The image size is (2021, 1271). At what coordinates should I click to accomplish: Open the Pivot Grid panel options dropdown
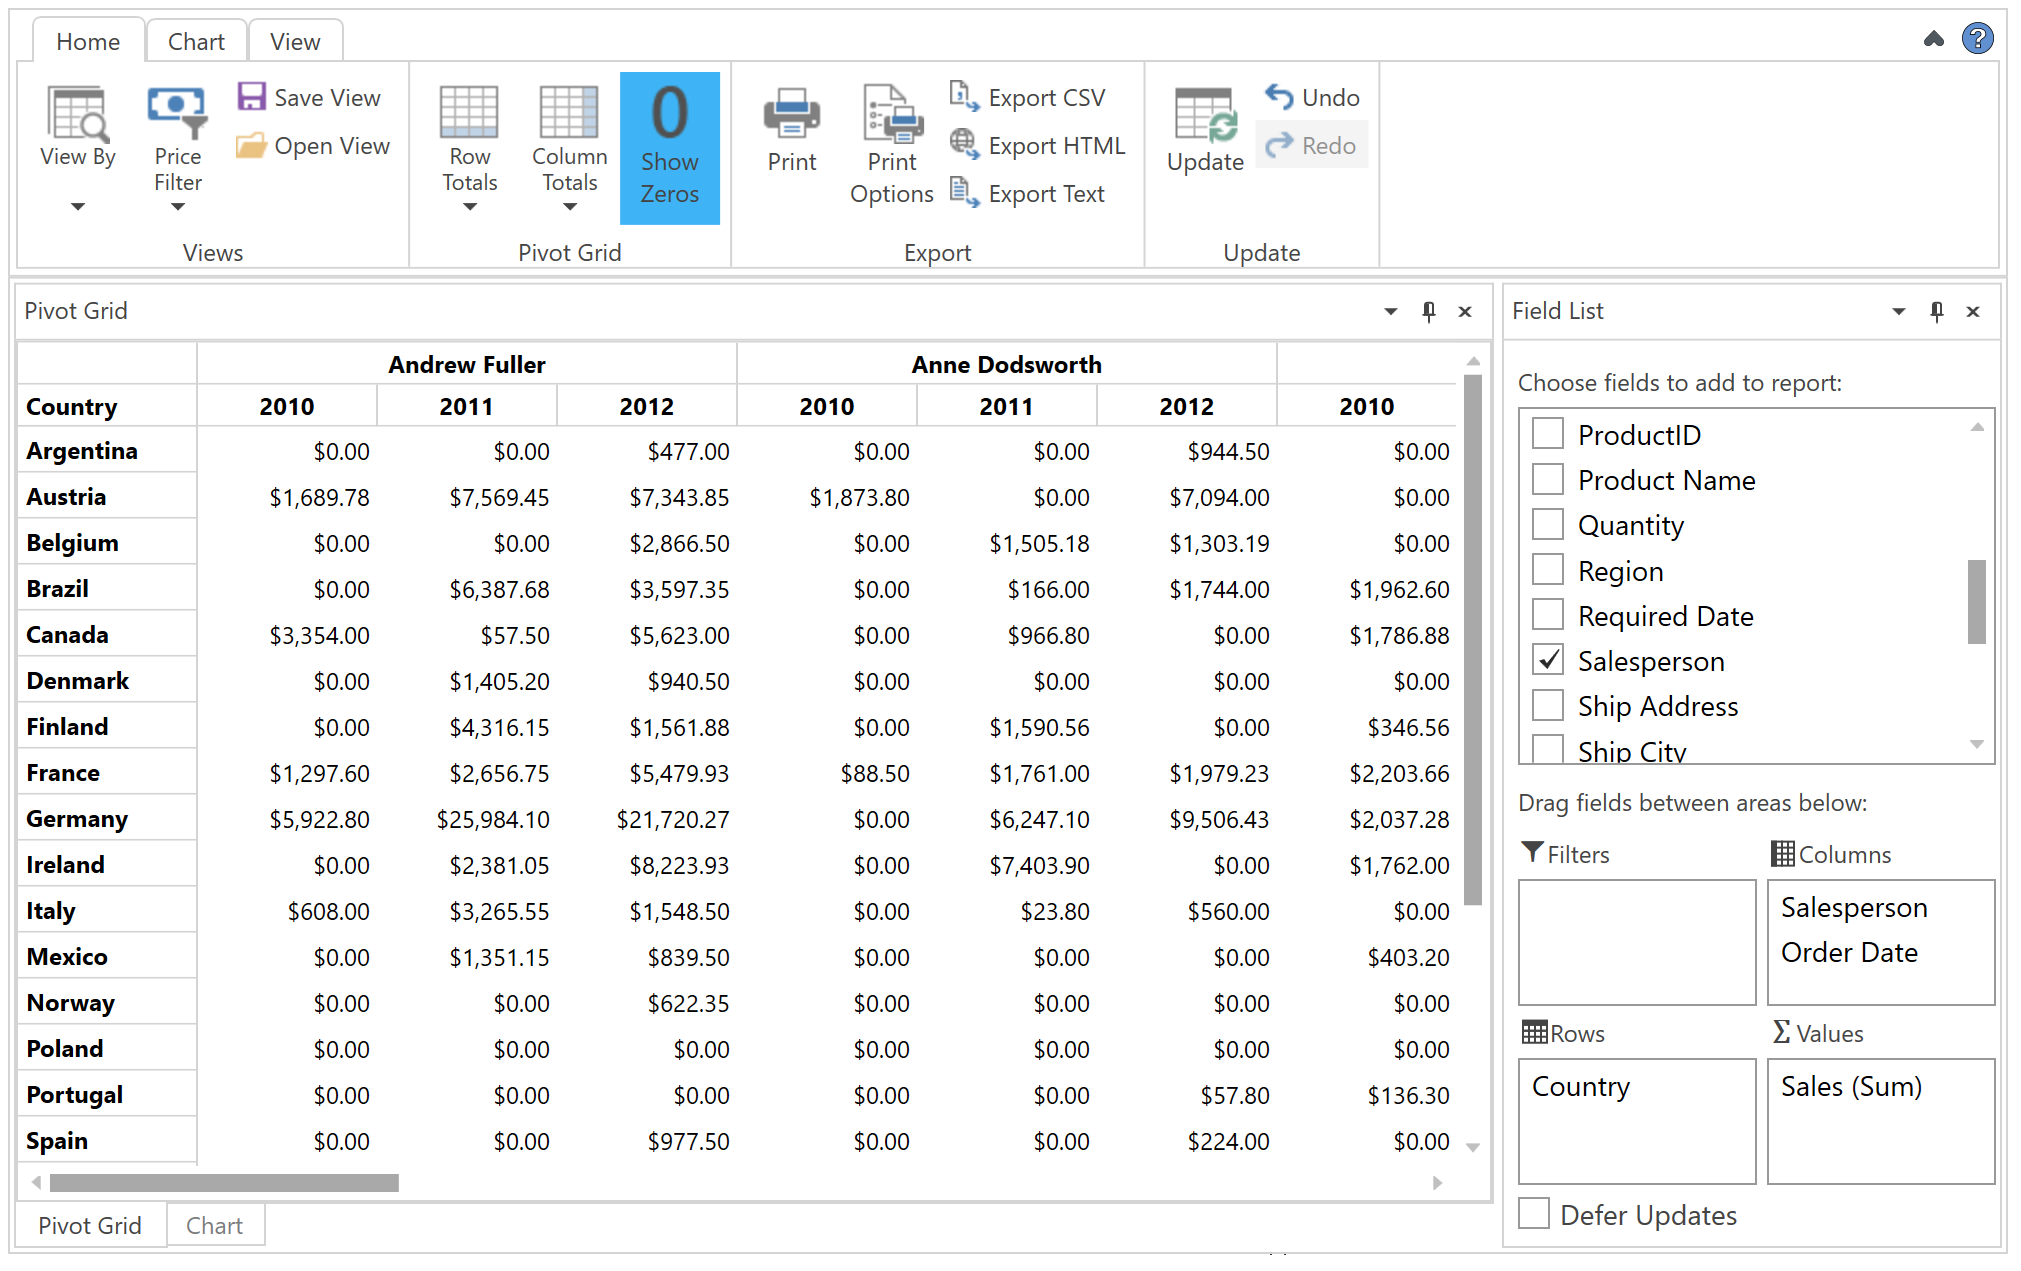(1390, 312)
